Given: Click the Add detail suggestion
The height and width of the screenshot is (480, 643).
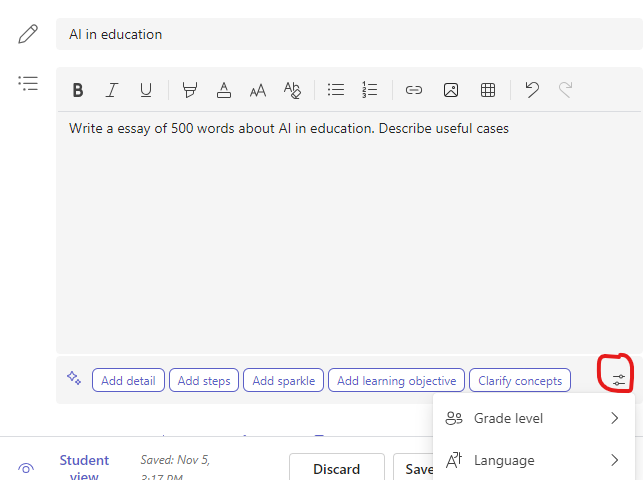Looking at the screenshot, I should click(128, 380).
